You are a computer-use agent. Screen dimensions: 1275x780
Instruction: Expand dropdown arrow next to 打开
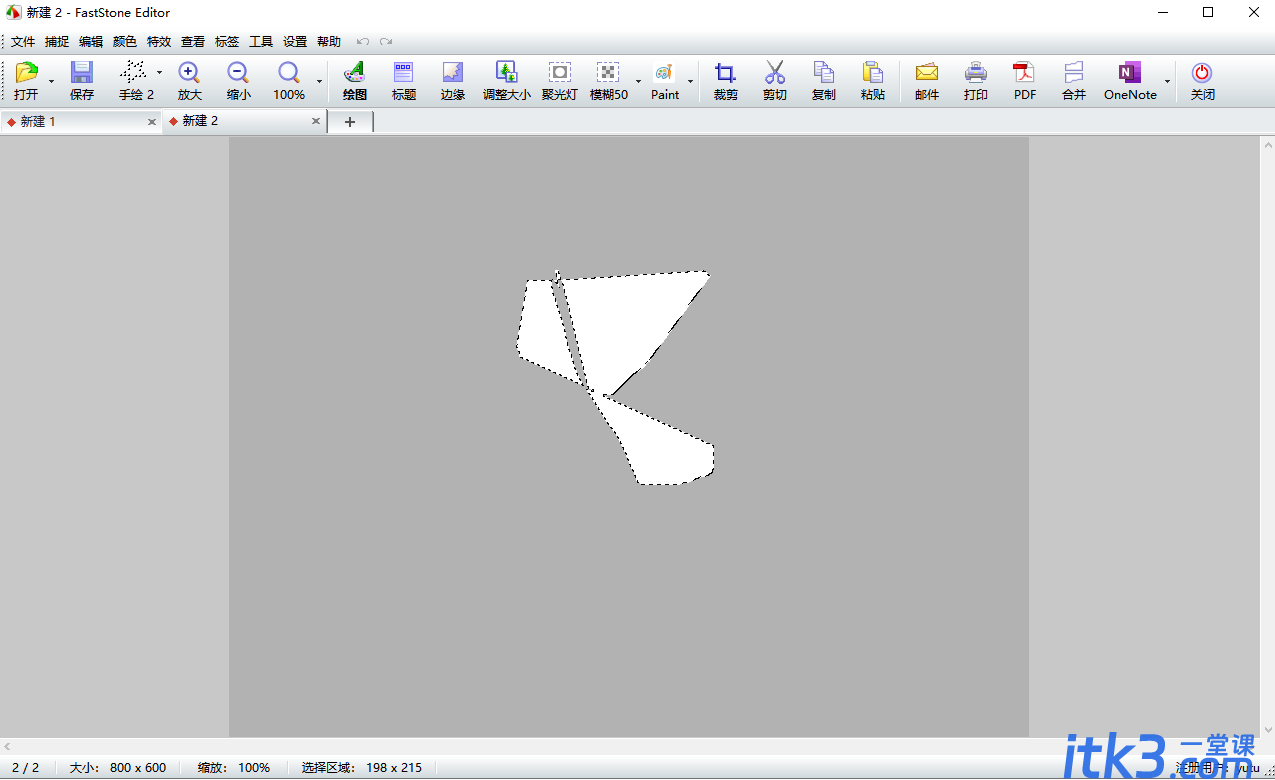coord(51,80)
